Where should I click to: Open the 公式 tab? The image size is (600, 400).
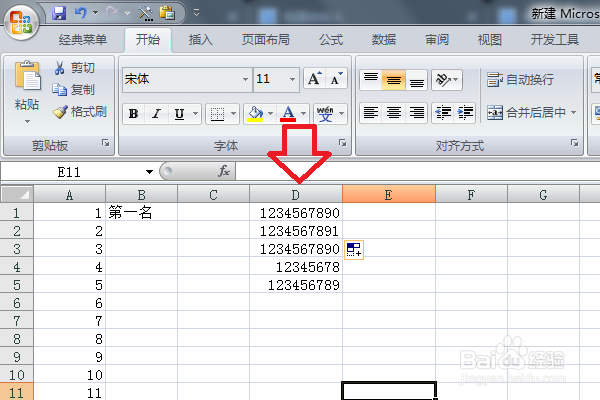(x=331, y=39)
